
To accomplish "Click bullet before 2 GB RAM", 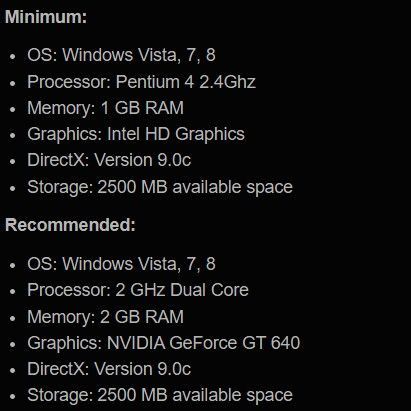I will 13,318.
